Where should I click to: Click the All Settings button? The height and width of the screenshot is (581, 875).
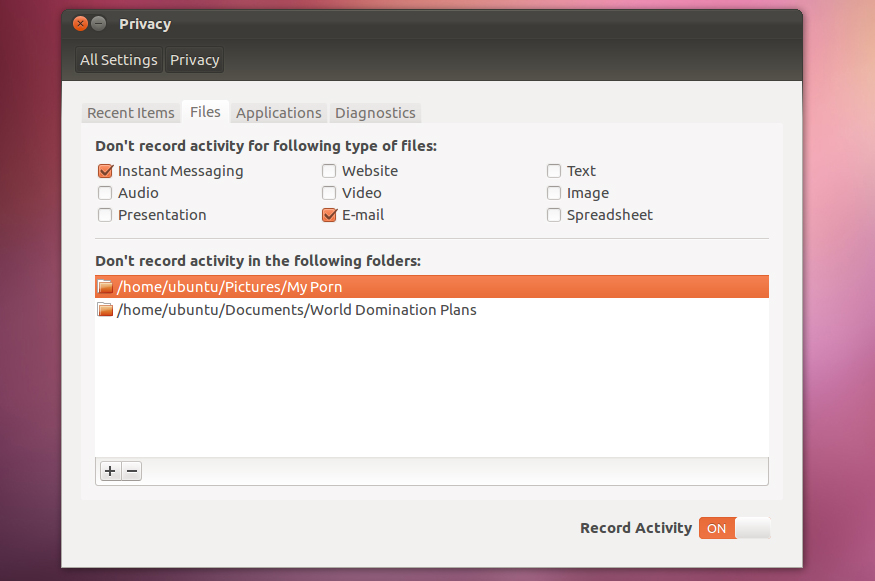pyautogui.click(x=119, y=60)
